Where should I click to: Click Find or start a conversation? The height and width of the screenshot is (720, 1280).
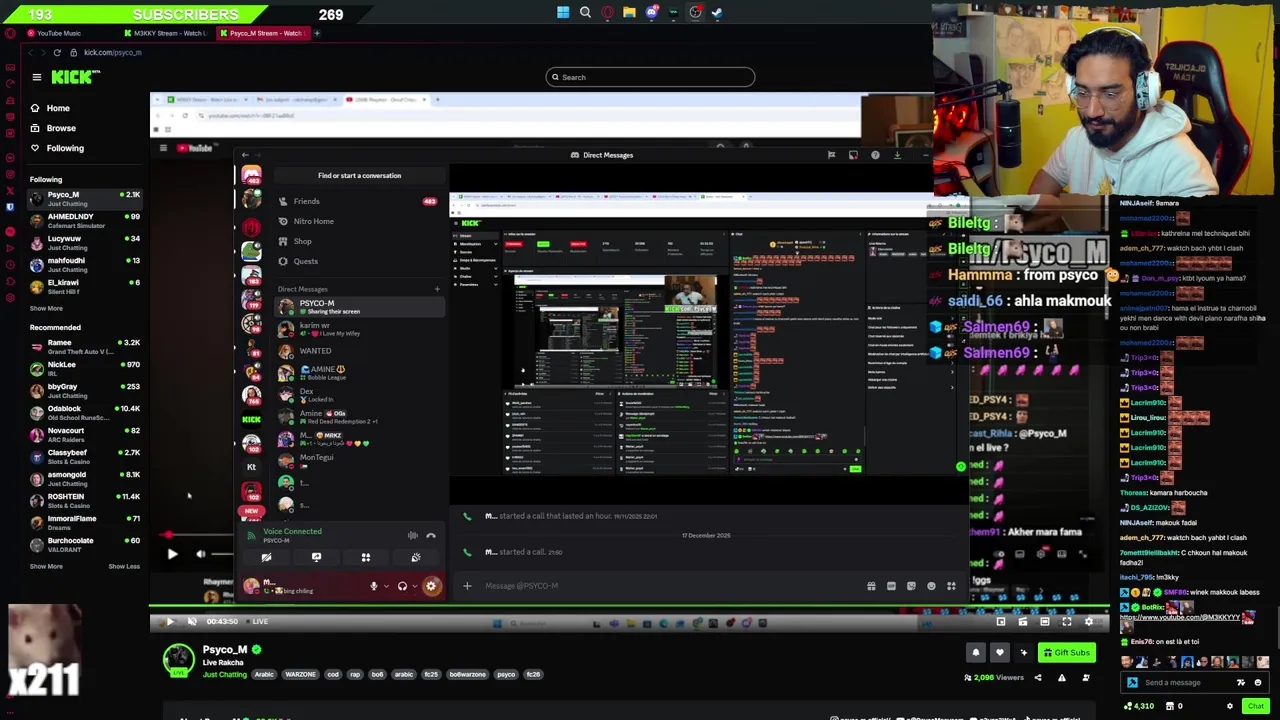359,175
